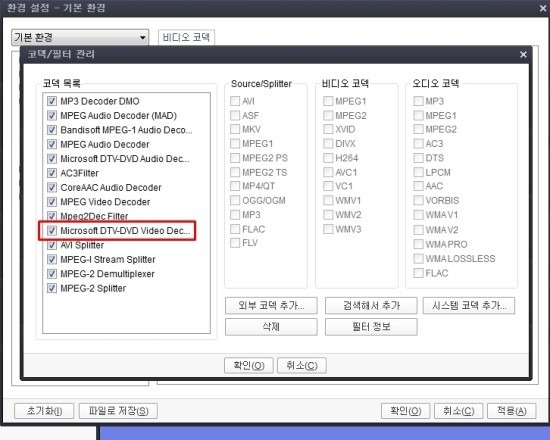This screenshot has height=440, width=550.
Task: Click 삭제 delete button
Action: point(271,327)
